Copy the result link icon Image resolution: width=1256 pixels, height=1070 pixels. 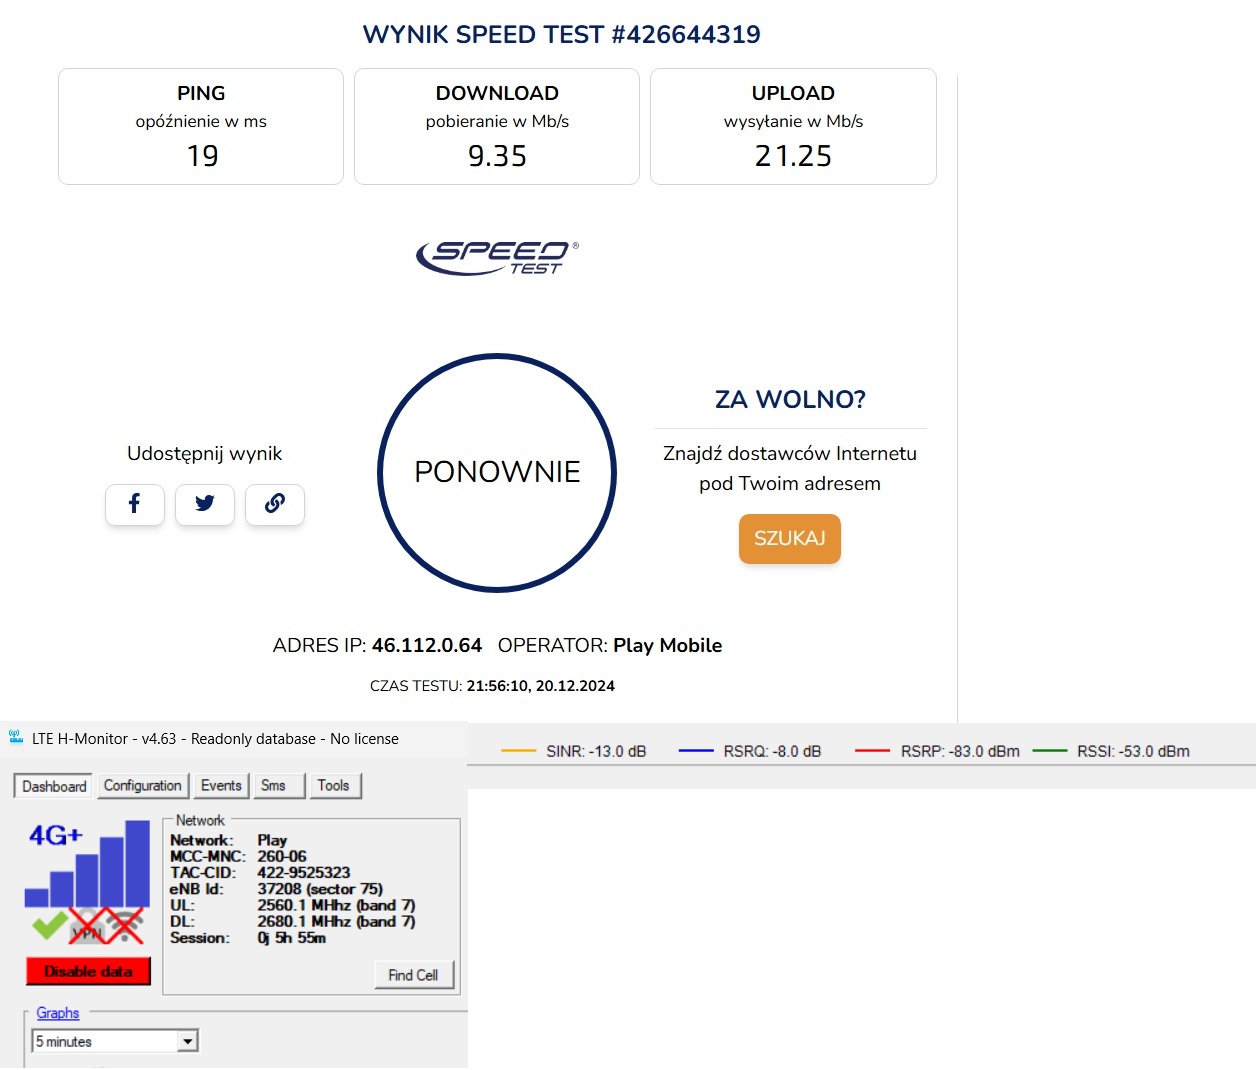click(x=275, y=504)
